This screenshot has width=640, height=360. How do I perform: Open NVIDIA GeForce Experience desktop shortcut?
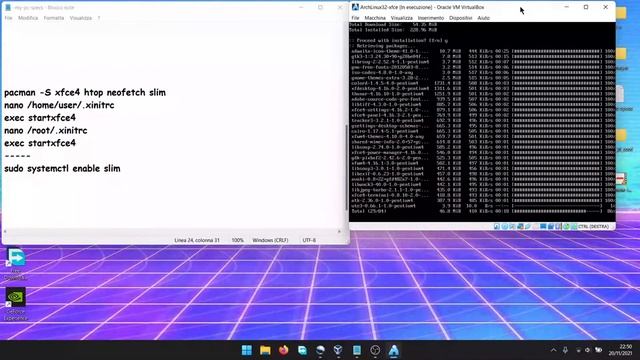point(16,304)
